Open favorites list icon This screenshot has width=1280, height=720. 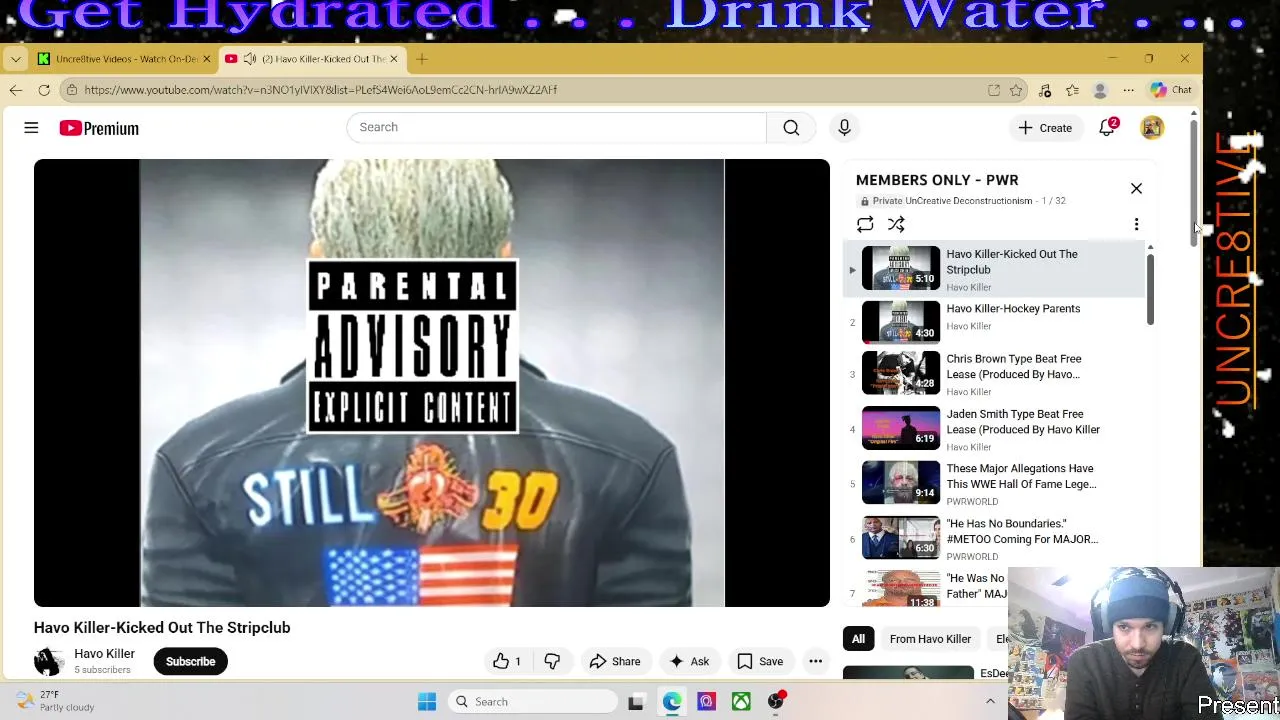pos(1072,90)
